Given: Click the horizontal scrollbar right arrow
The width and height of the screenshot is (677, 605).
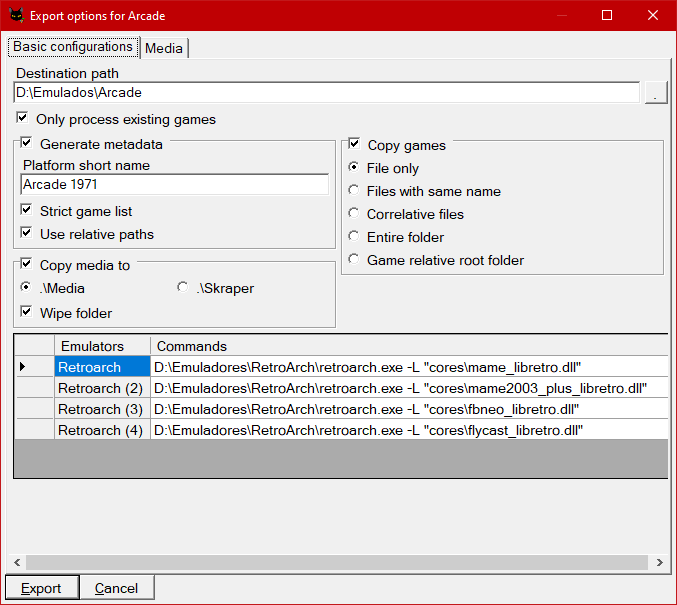Looking at the screenshot, I should coord(659,562).
